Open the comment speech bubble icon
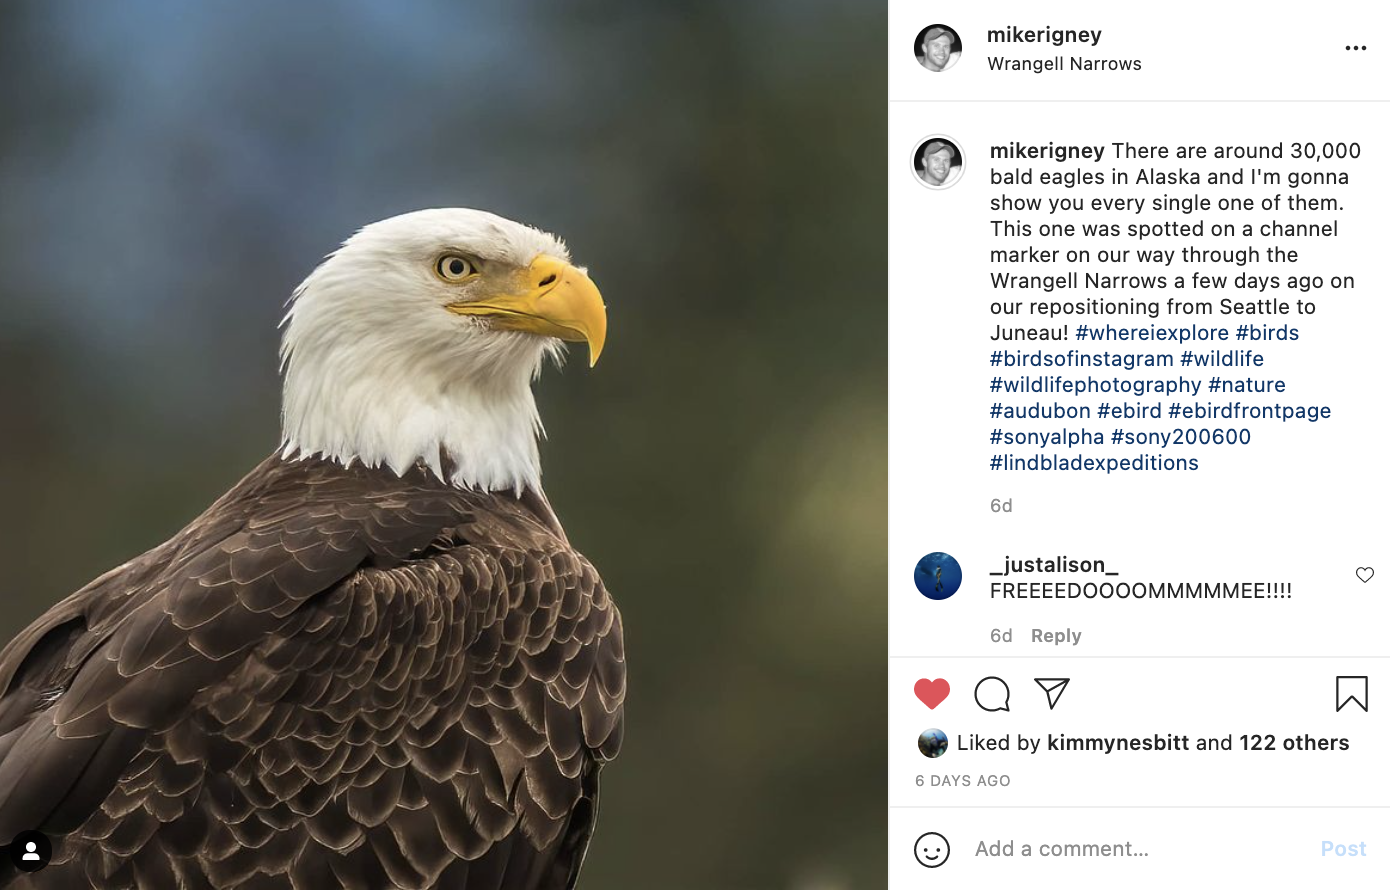The image size is (1390, 890). [992, 694]
